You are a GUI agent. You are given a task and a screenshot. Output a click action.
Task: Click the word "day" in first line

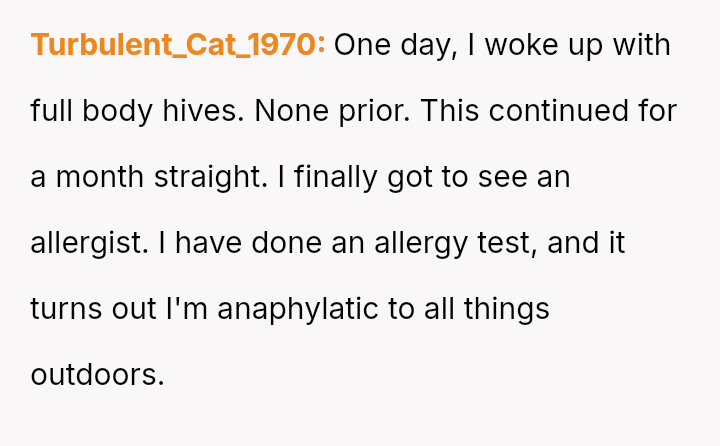(x=426, y=45)
